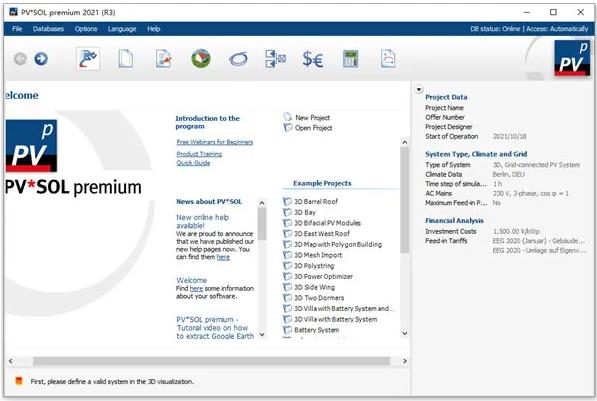Screen dimensions: 597x401
Task: Click the DB status: Online text
Action: coord(495,29)
